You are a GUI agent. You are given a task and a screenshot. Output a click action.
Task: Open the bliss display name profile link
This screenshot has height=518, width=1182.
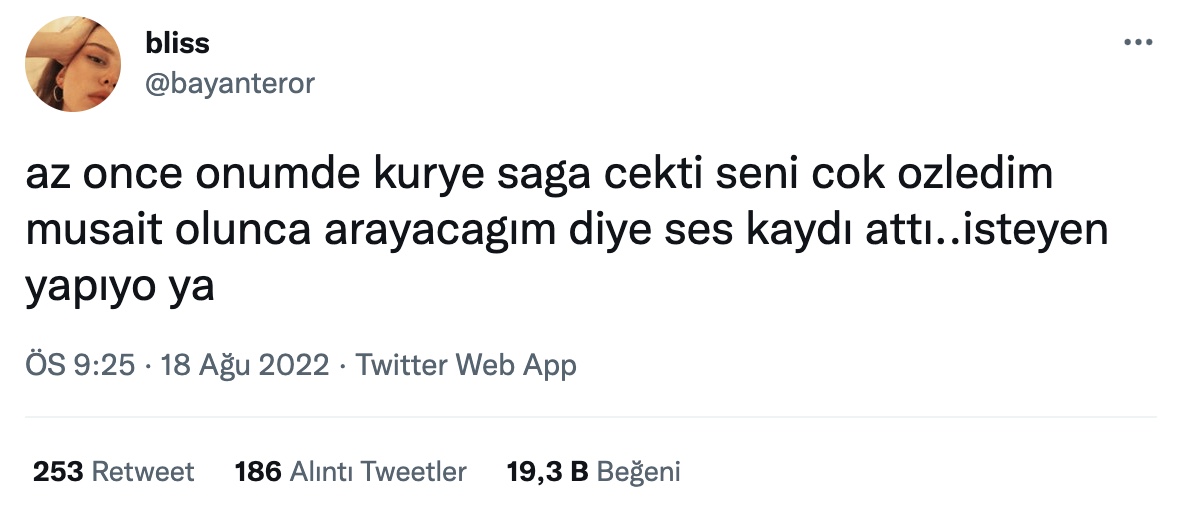(x=177, y=43)
